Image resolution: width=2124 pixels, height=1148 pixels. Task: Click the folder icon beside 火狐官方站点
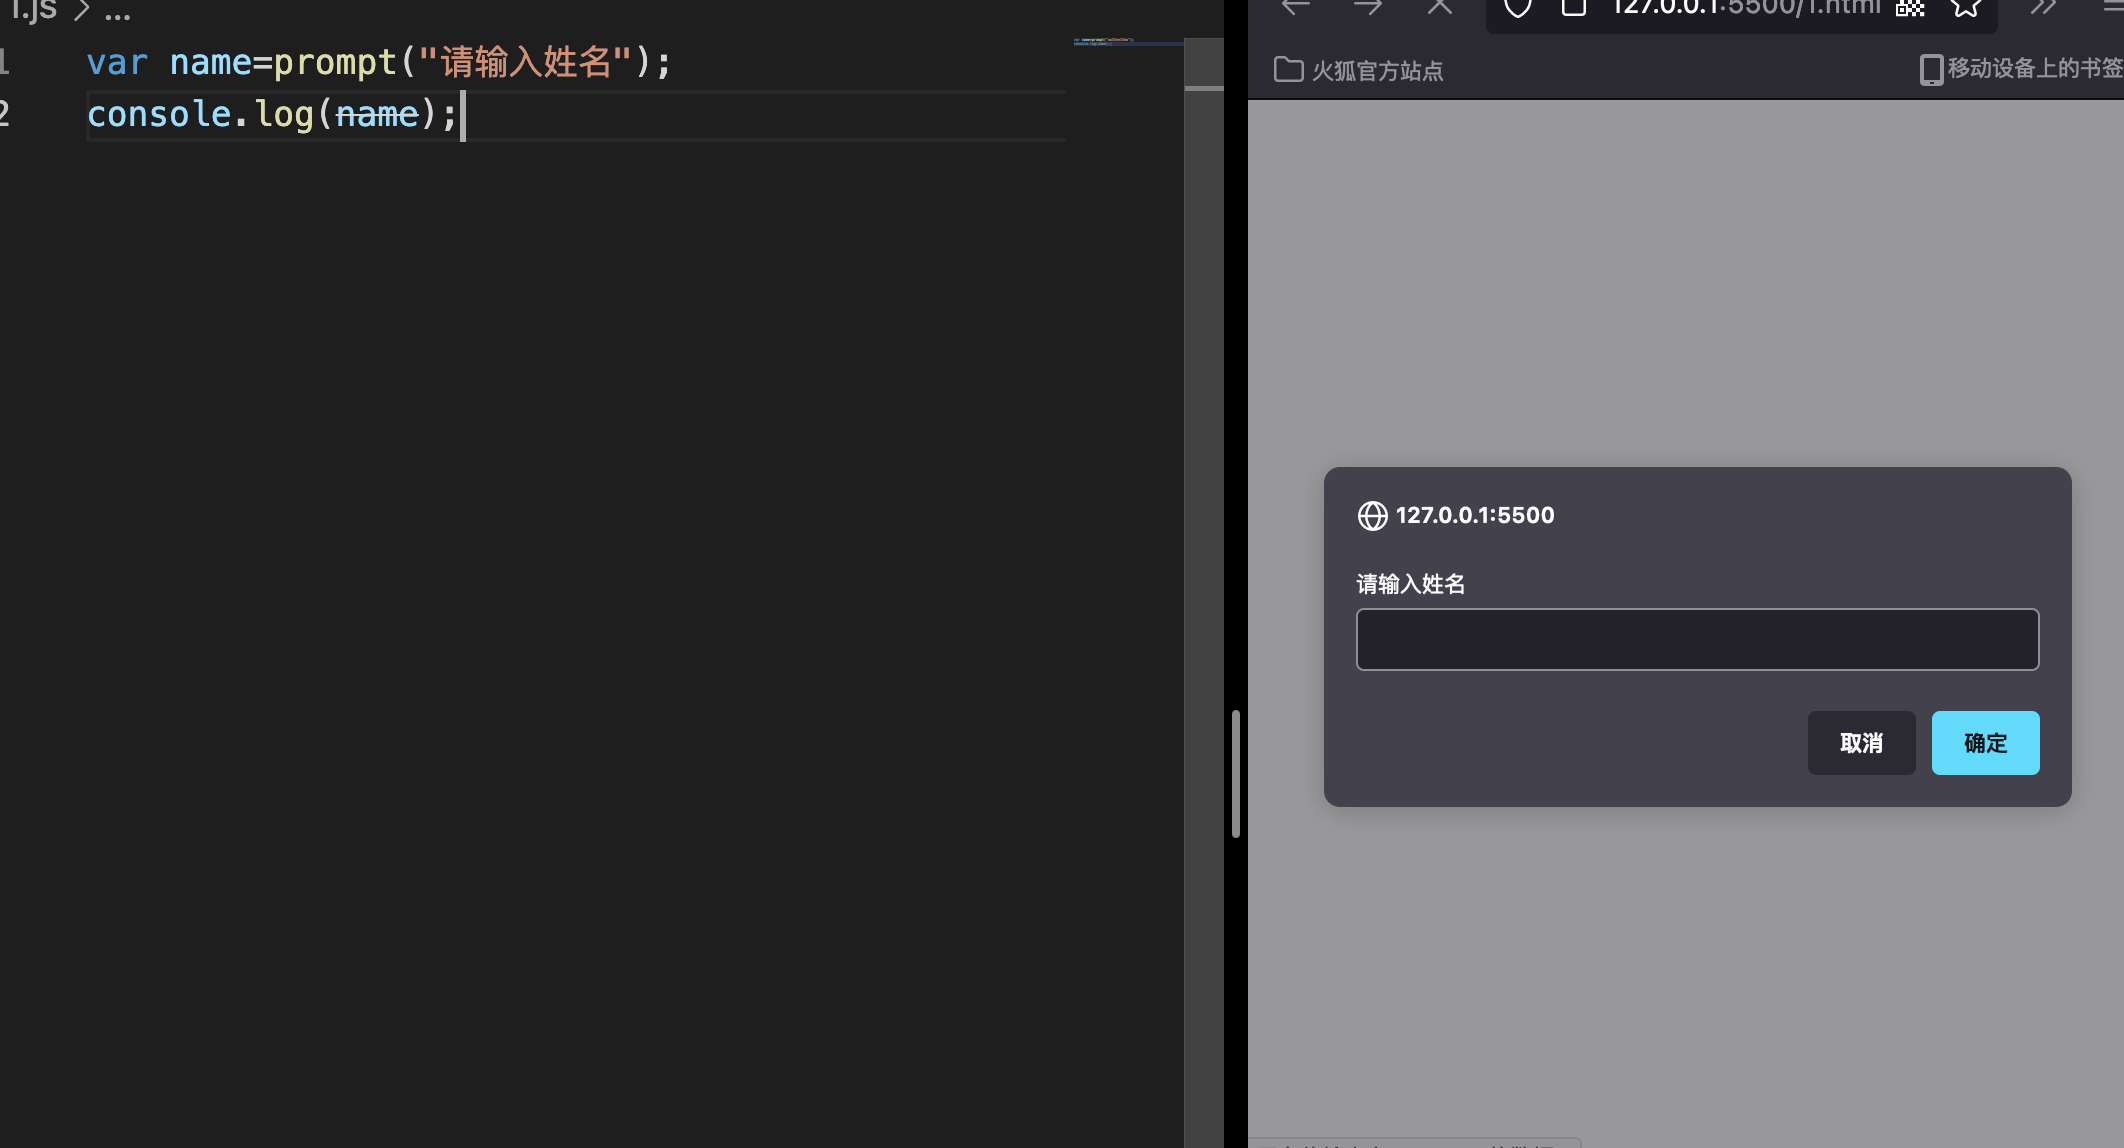click(1288, 70)
